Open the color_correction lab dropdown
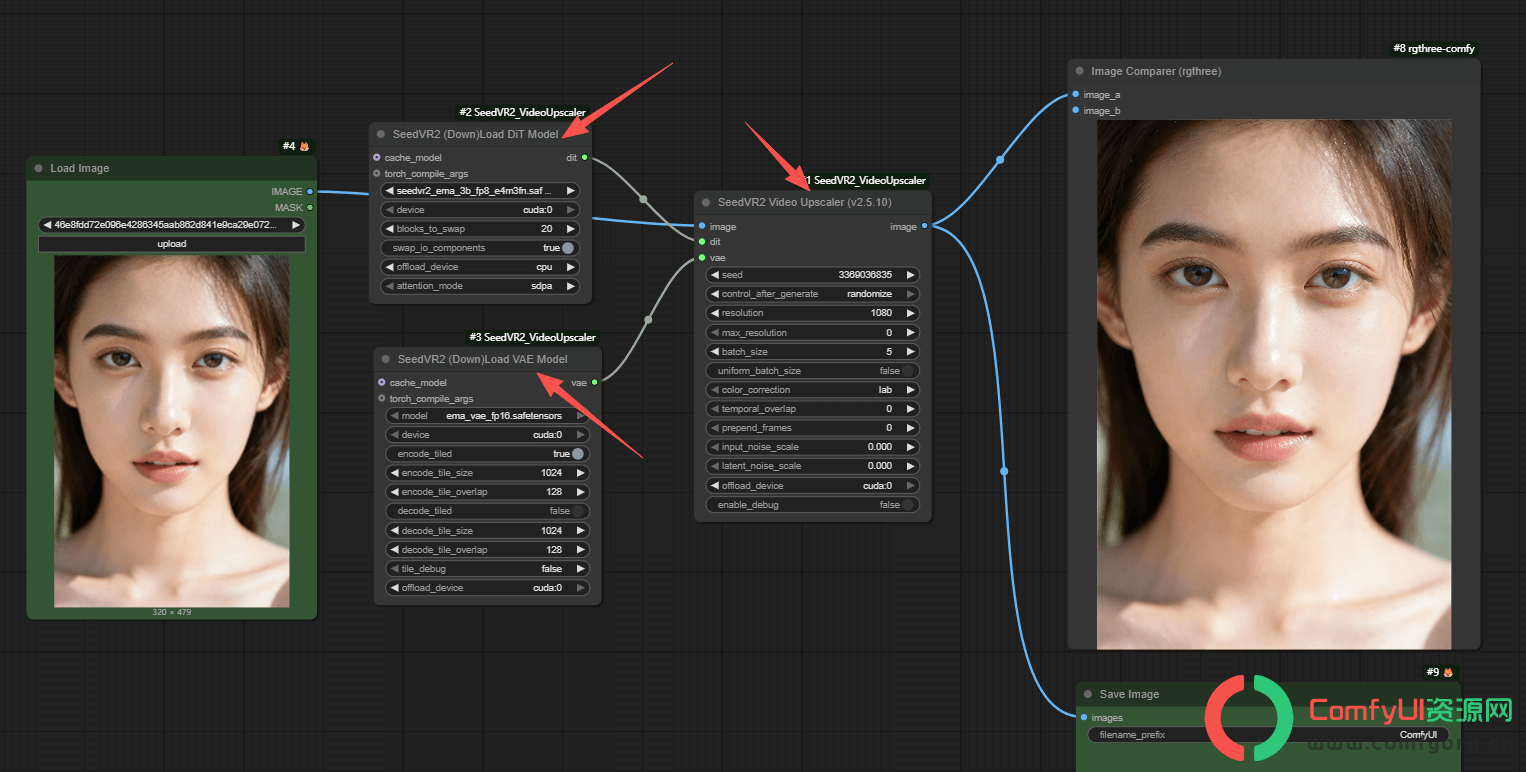 click(812, 390)
